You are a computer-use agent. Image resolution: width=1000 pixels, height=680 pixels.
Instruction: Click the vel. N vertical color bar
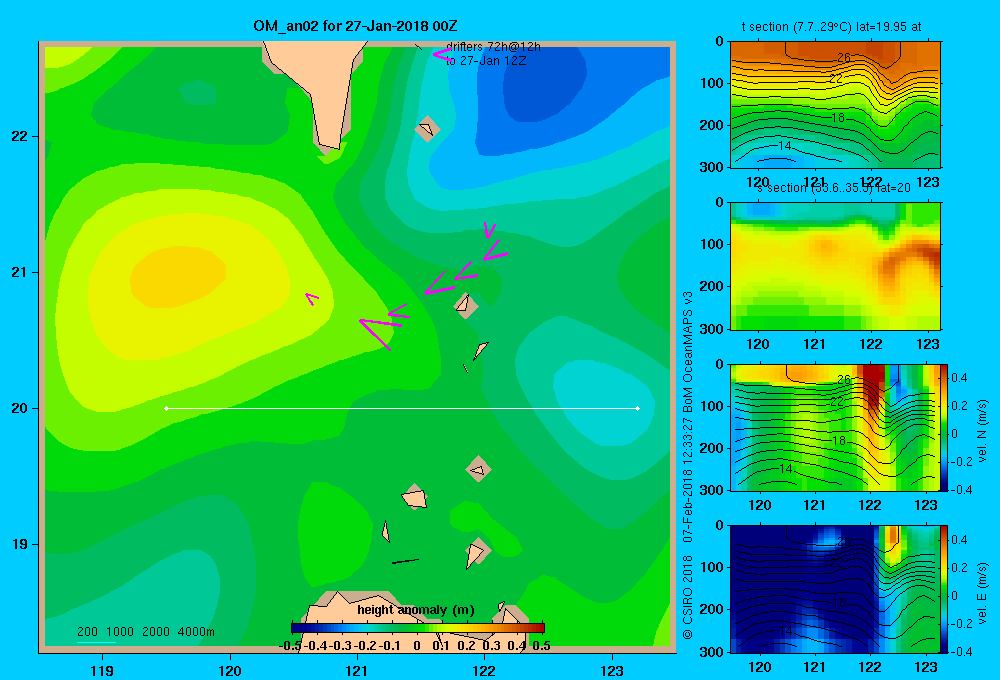[945, 427]
